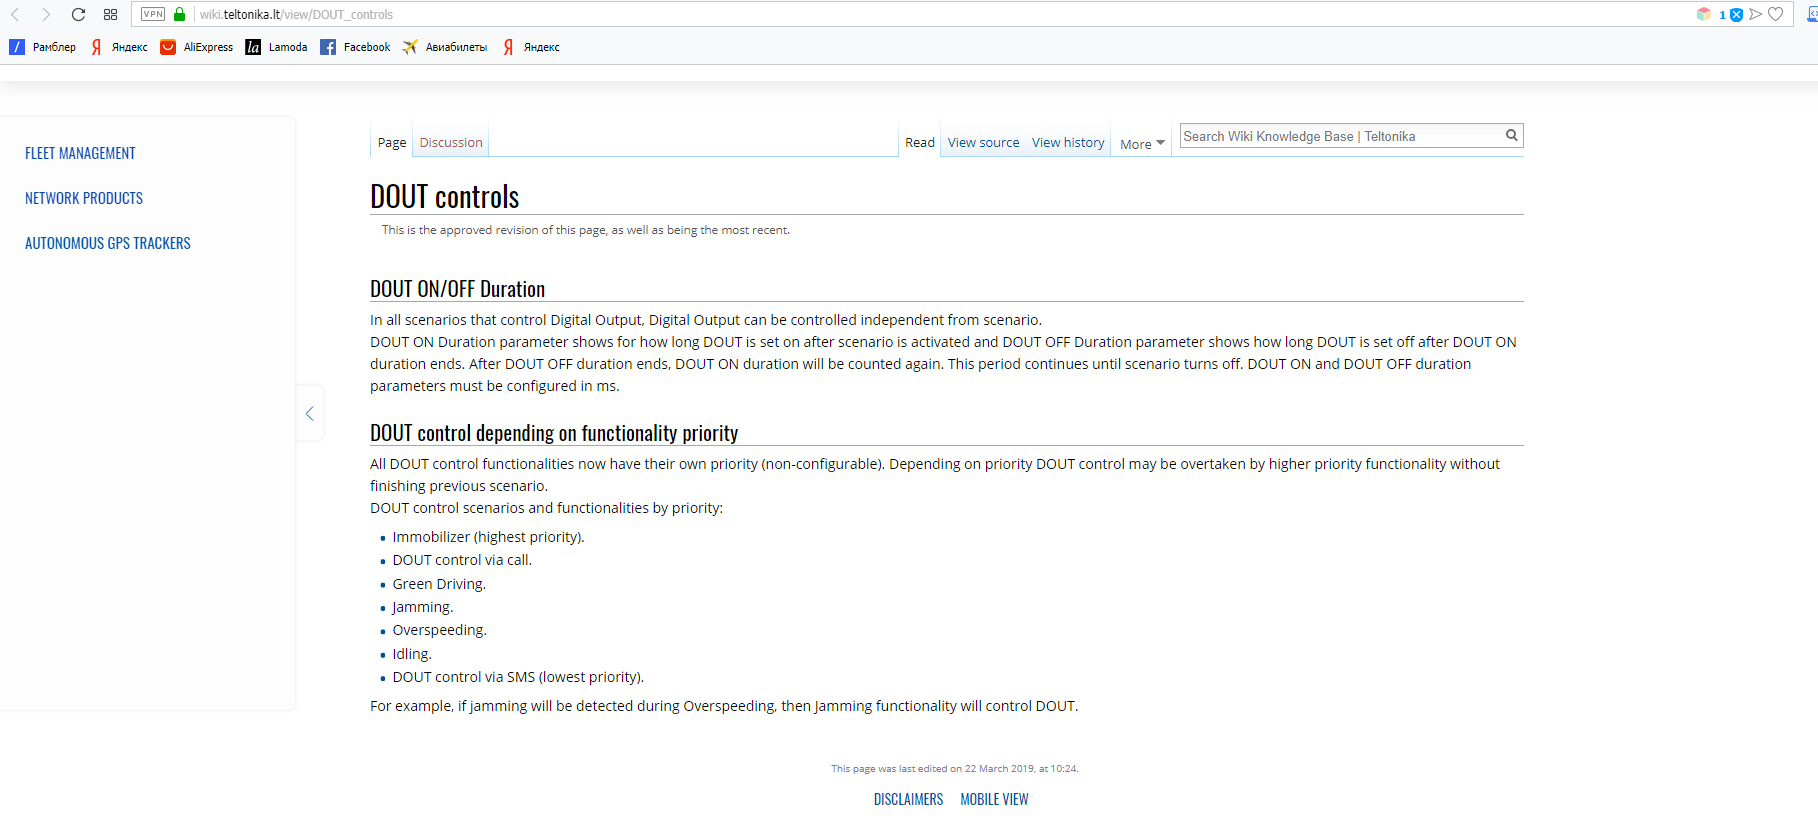Expand the Fleet Management sidebar section
The image size is (1818, 831).
point(80,153)
